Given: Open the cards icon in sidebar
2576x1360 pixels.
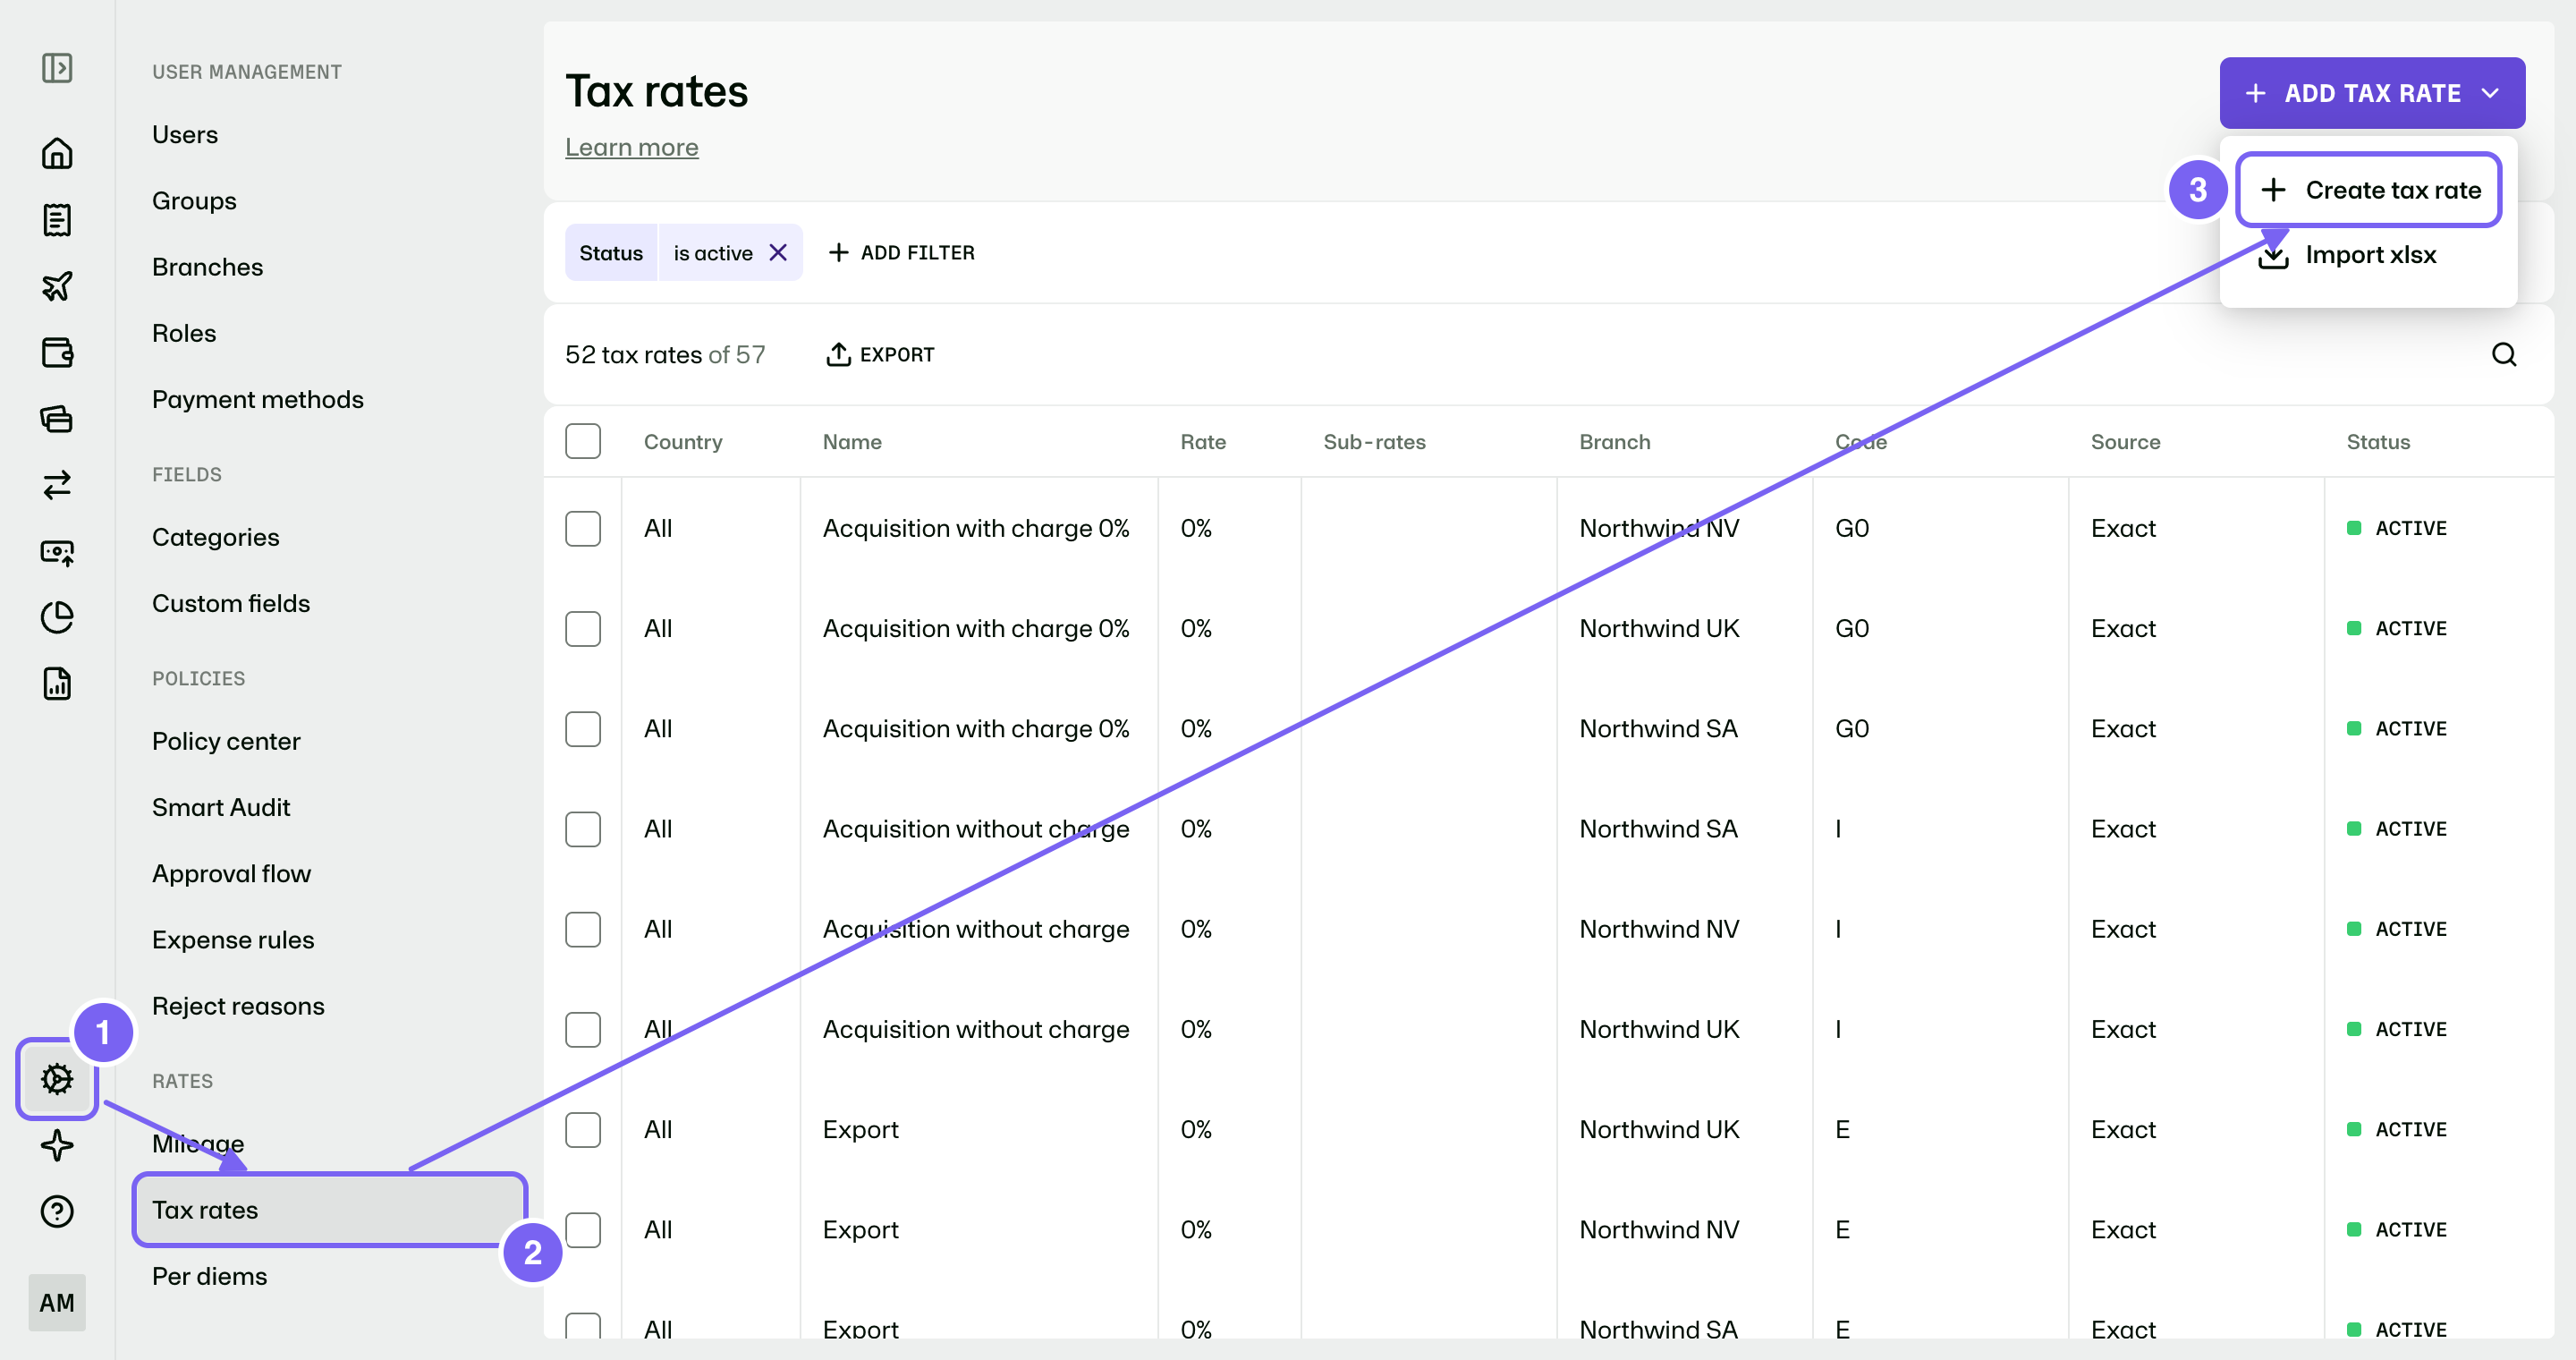Looking at the screenshot, I should point(57,418).
